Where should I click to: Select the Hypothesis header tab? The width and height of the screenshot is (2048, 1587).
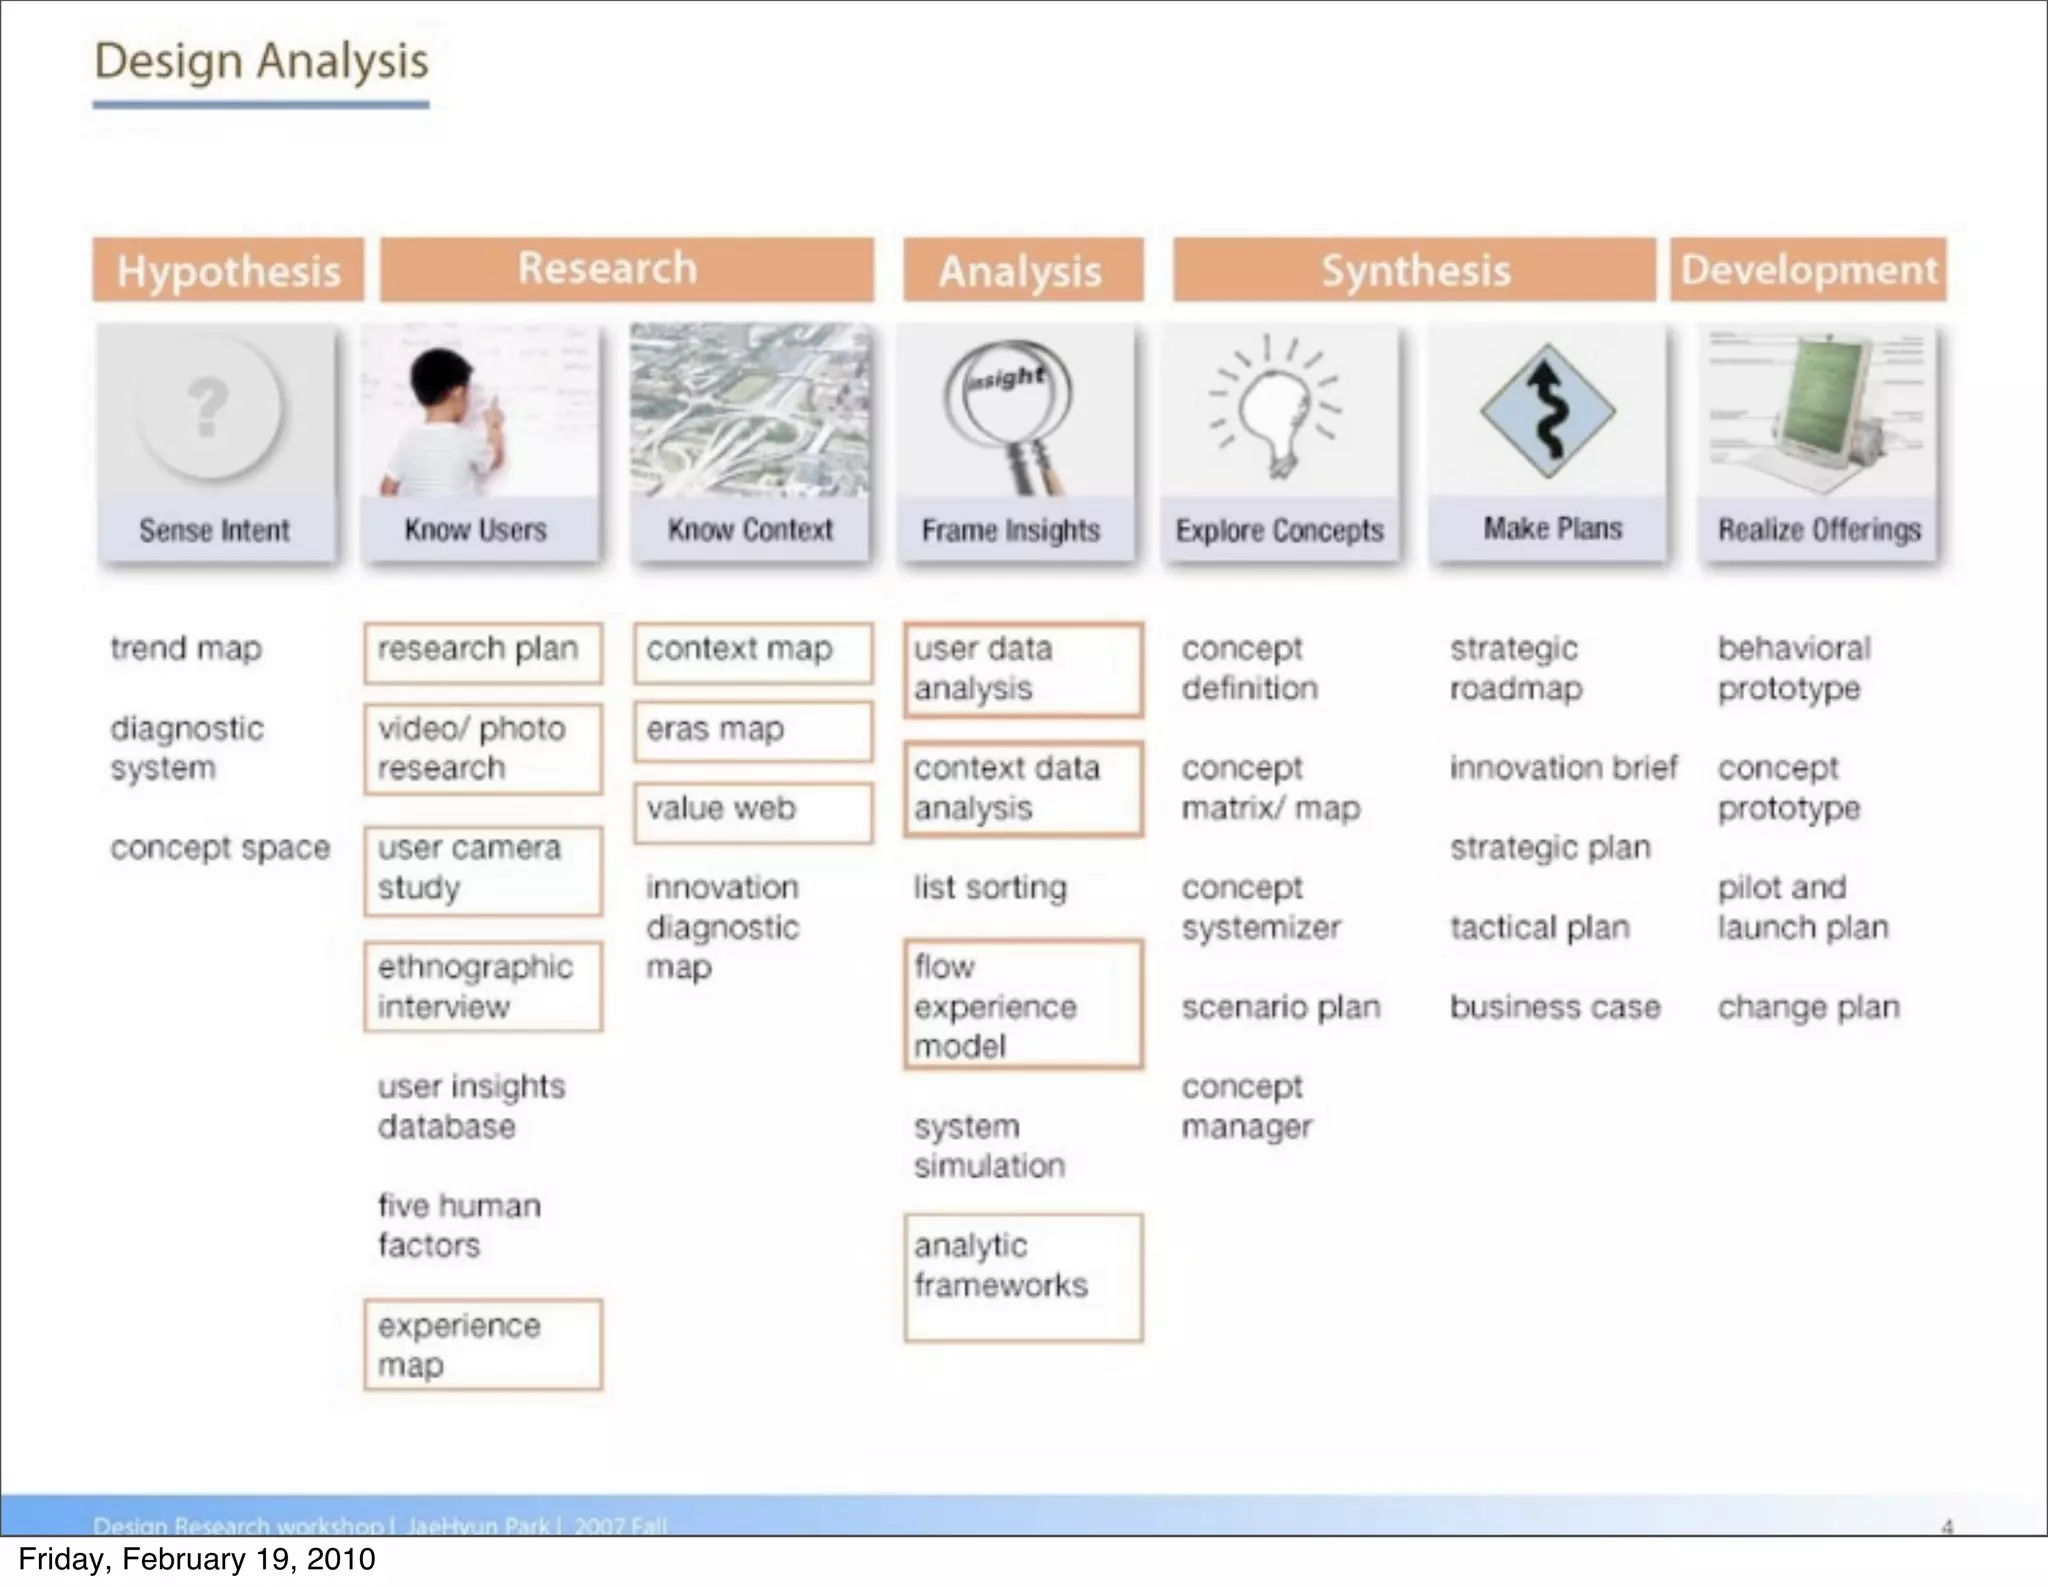coord(228,270)
